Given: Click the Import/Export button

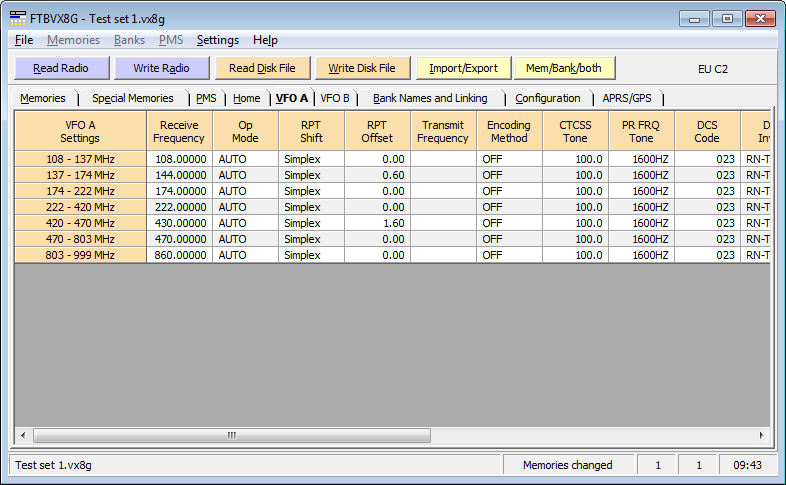Looking at the screenshot, I should [464, 68].
